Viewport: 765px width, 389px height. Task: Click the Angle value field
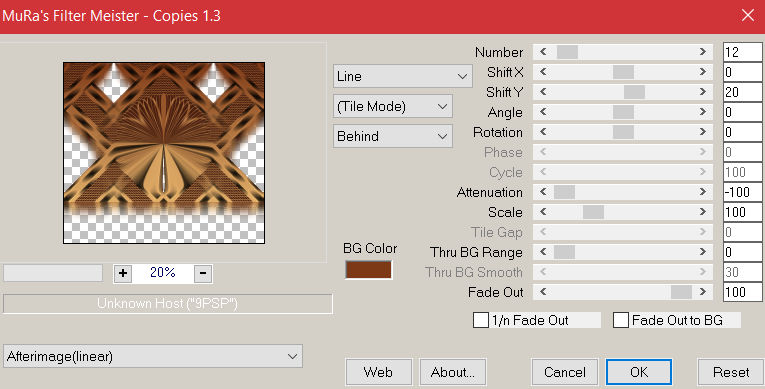coord(743,112)
